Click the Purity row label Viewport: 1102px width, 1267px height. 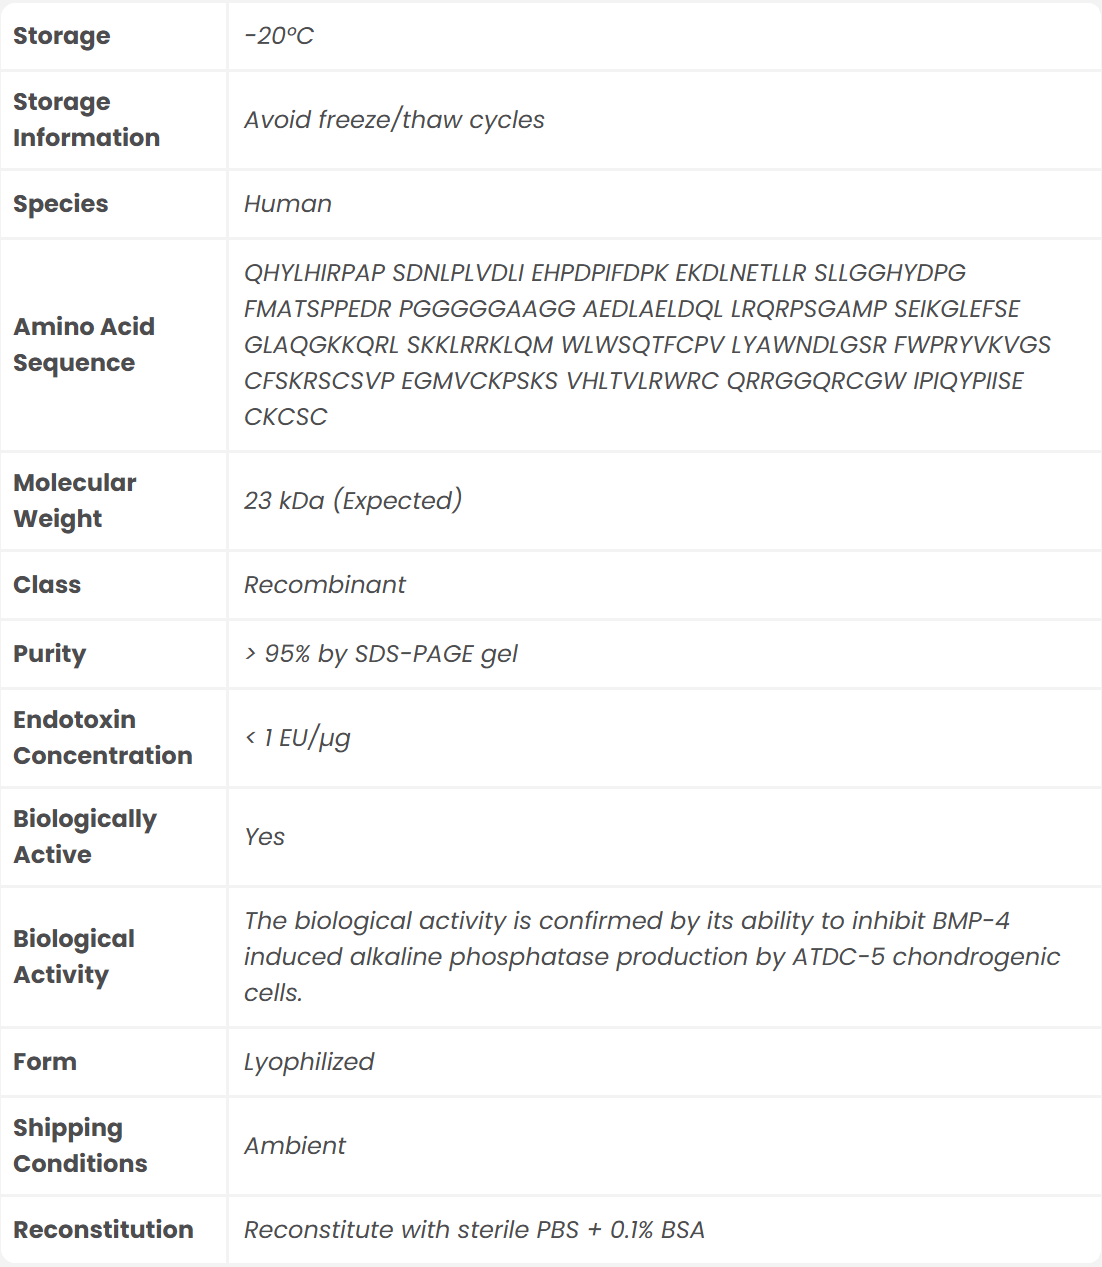(x=50, y=654)
